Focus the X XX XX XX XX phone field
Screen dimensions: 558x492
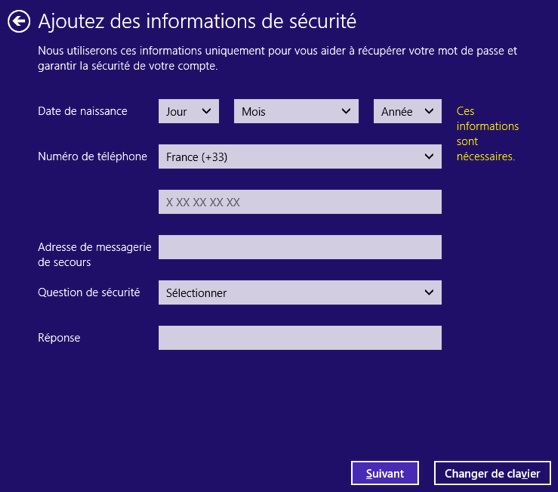(x=300, y=202)
